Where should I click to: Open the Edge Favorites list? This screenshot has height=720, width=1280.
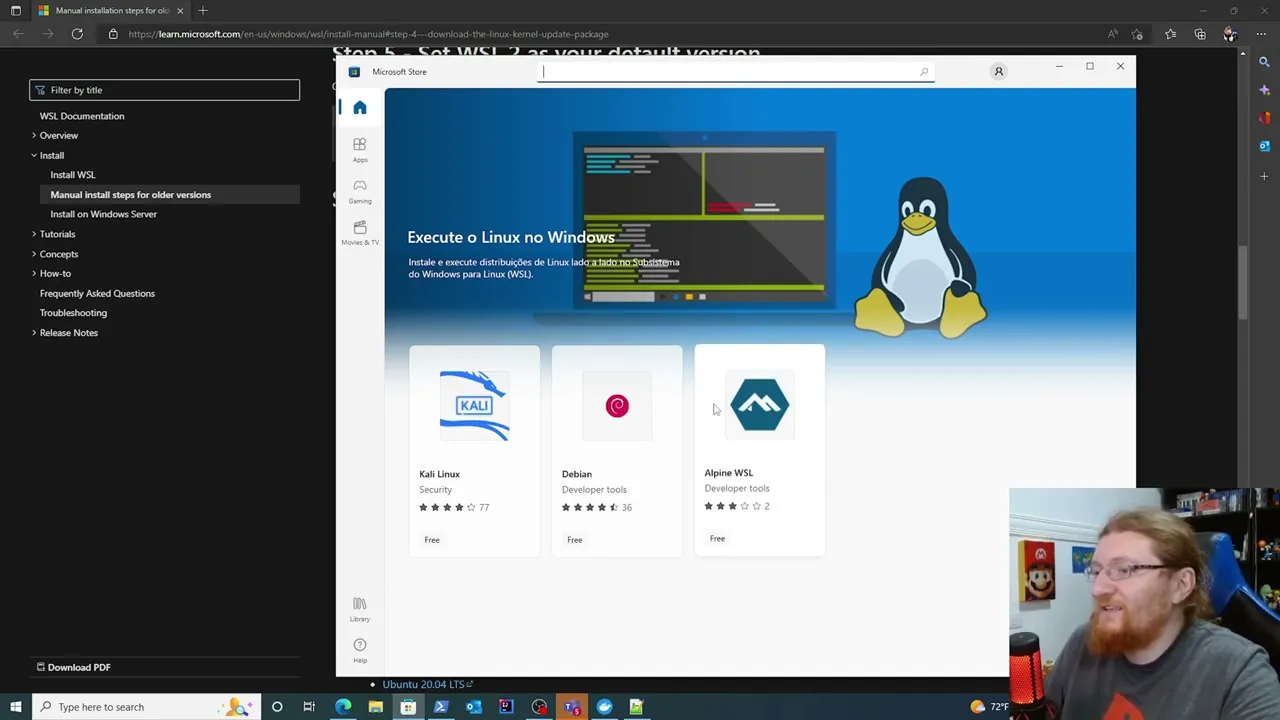[1171, 34]
